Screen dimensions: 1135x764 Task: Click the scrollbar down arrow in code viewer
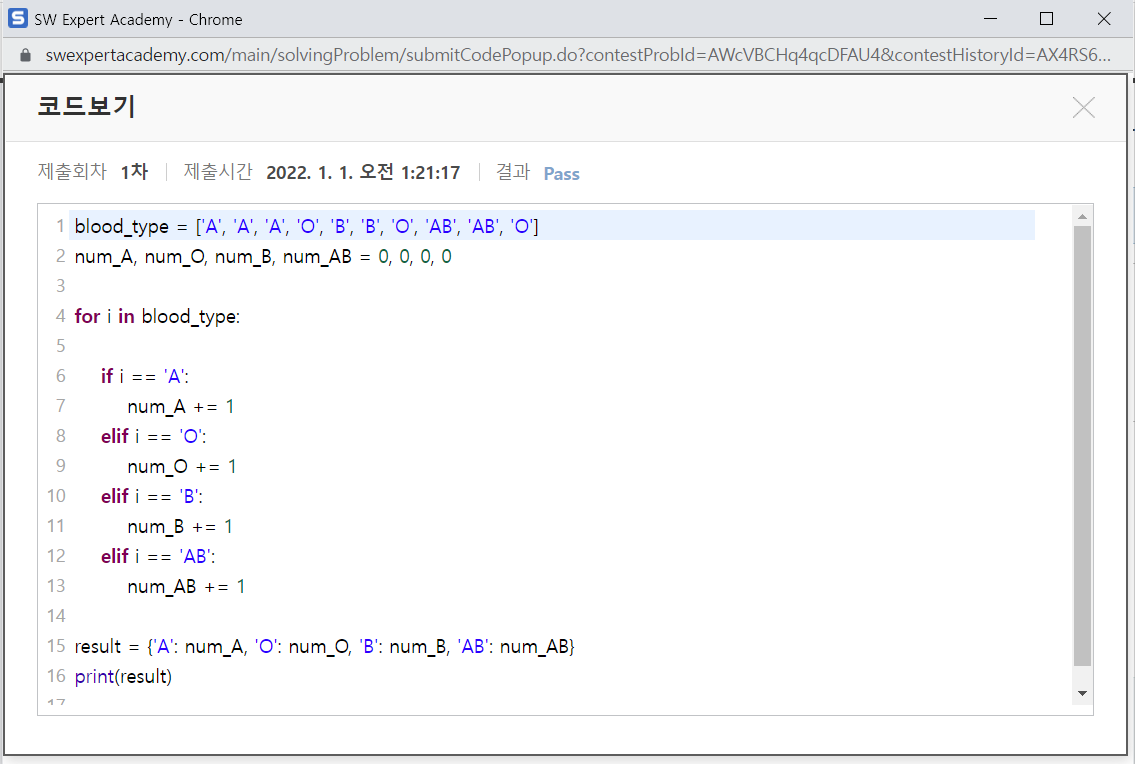[x=1082, y=693]
